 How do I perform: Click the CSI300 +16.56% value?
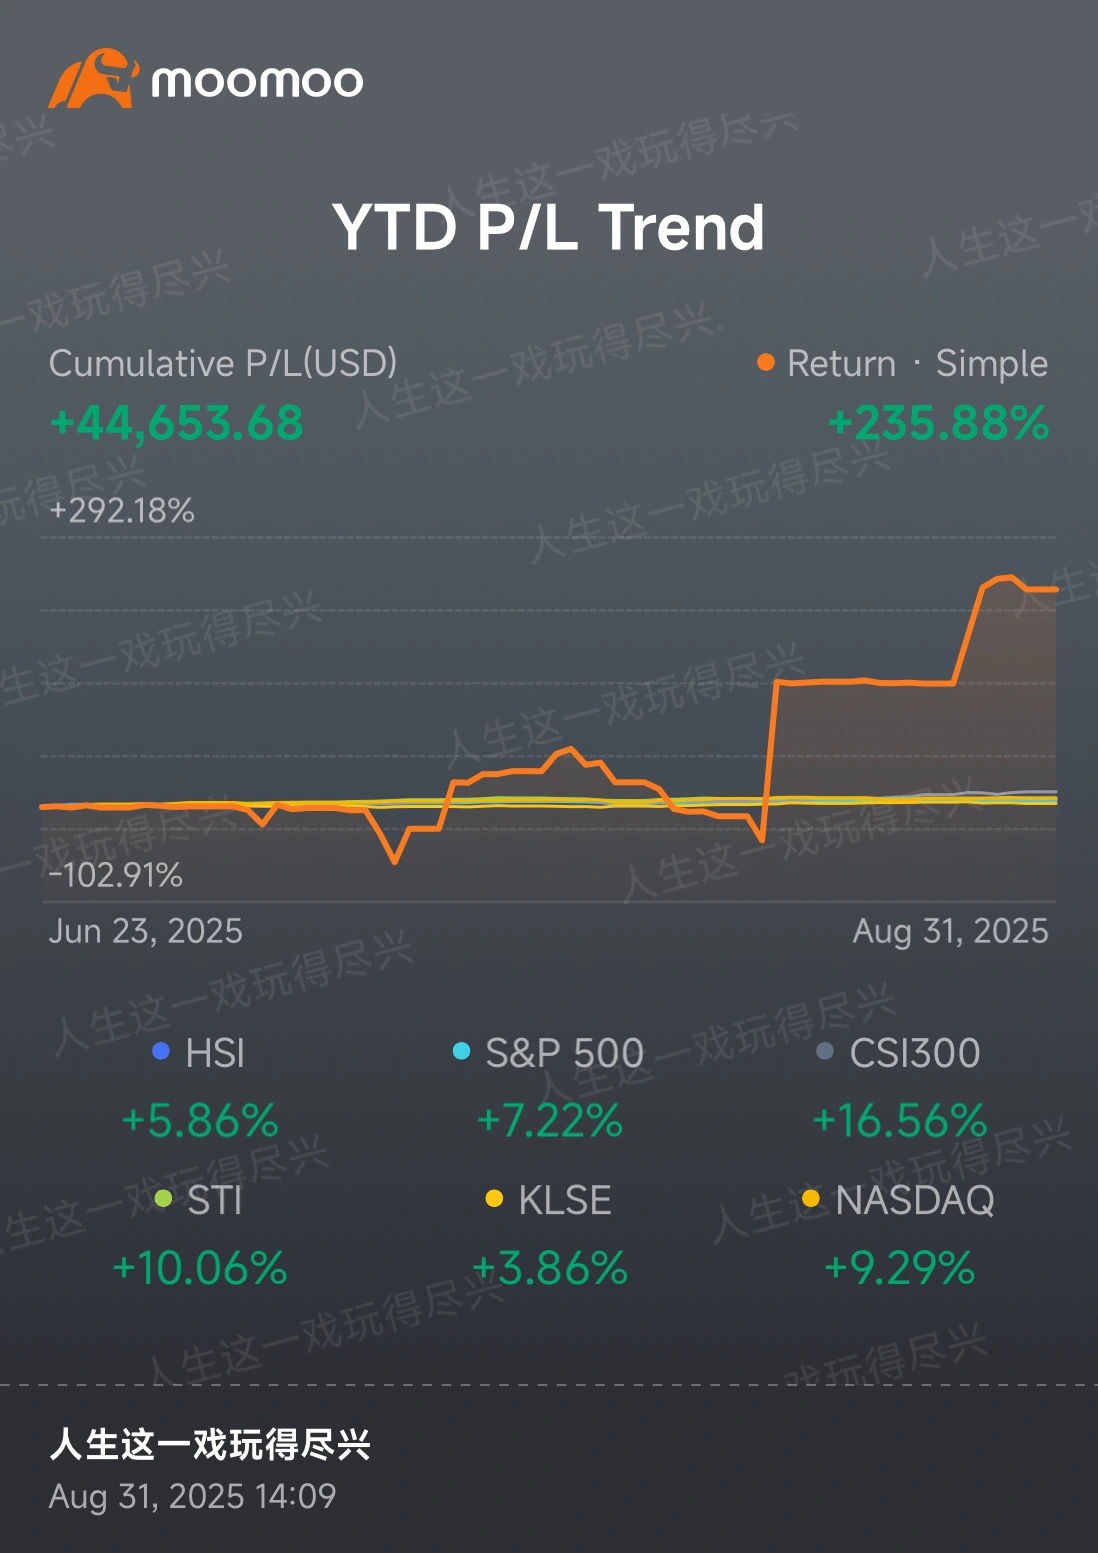tap(900, 1121)
